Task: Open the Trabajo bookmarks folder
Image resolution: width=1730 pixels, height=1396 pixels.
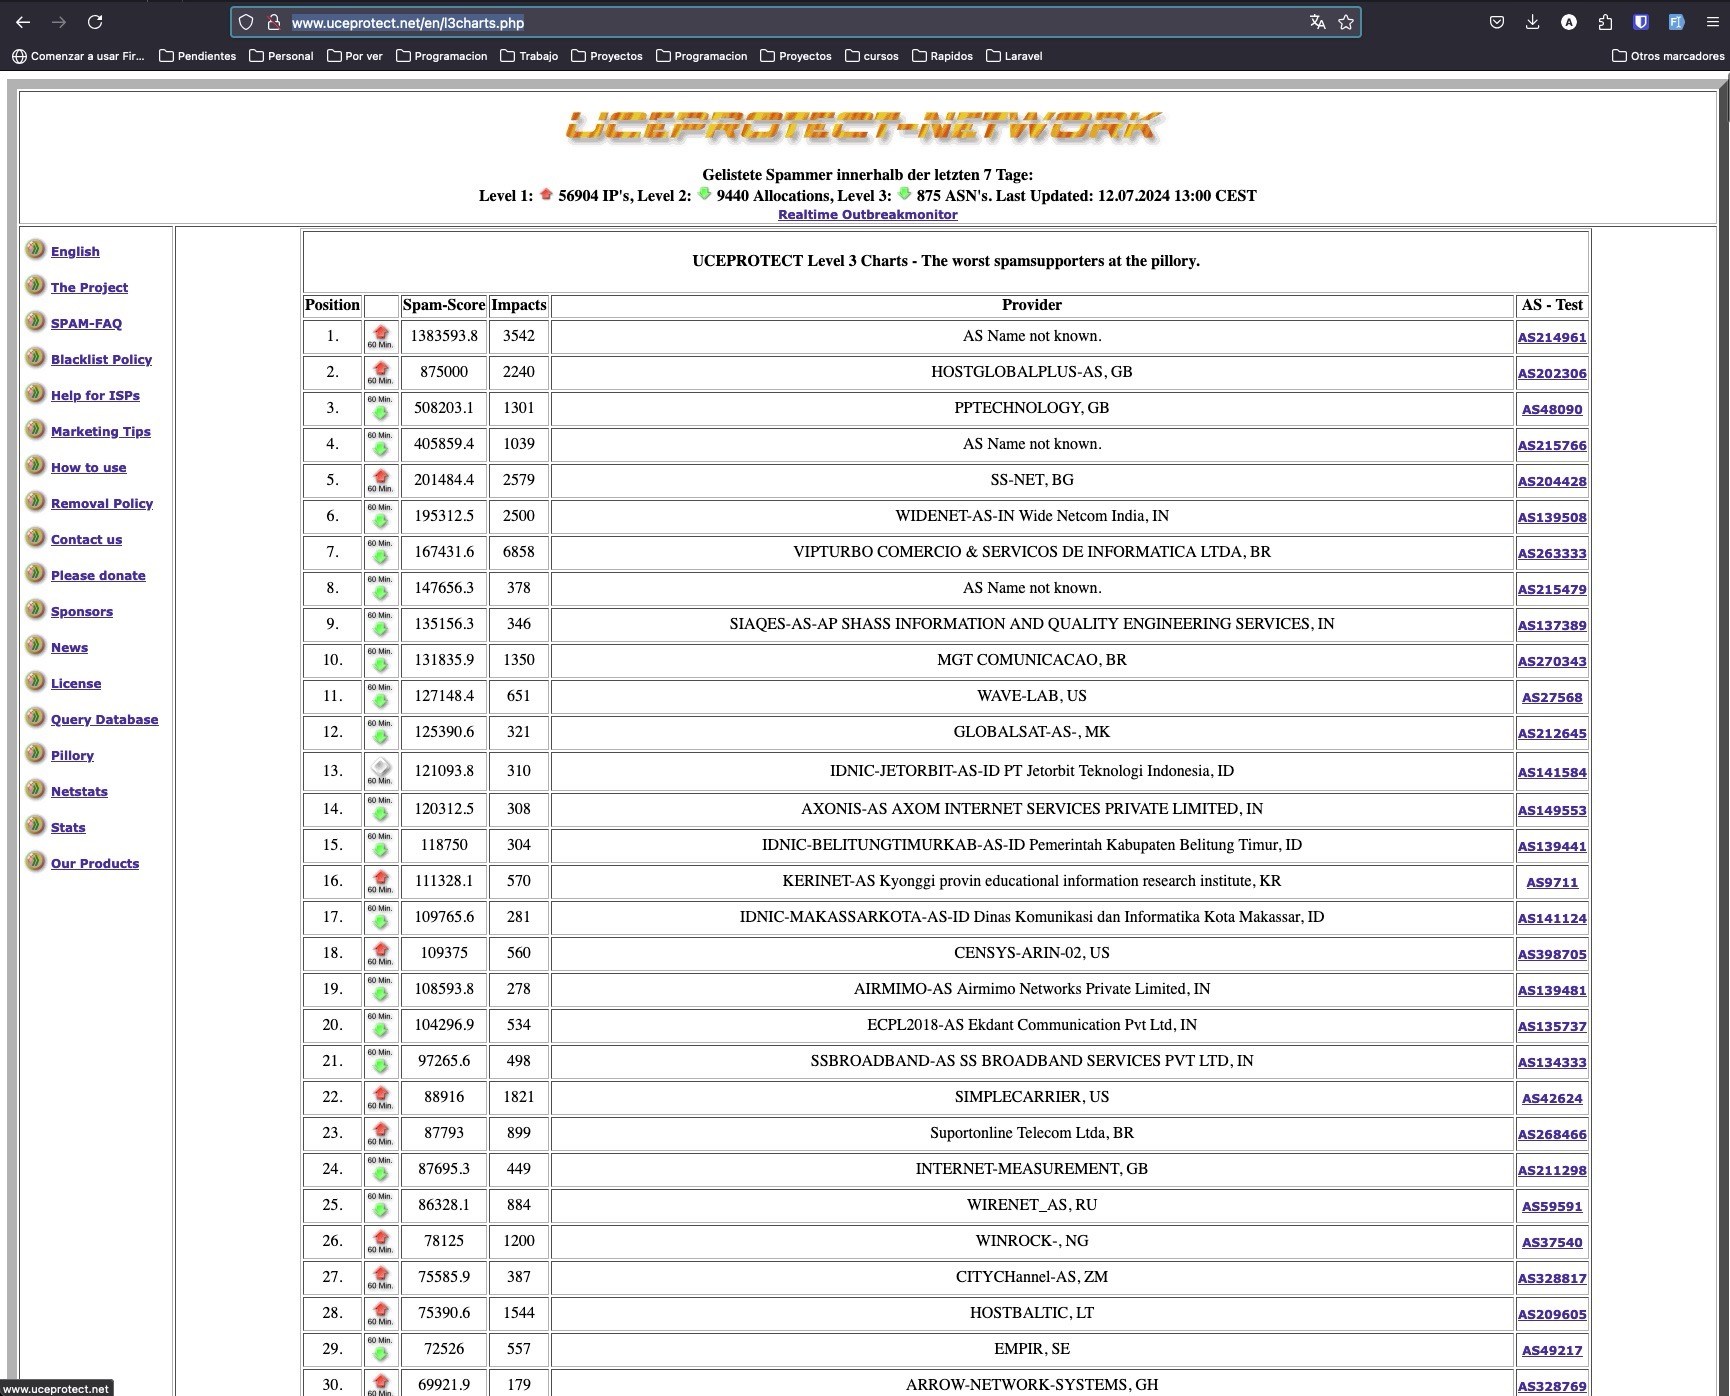Action: point(529,56)
